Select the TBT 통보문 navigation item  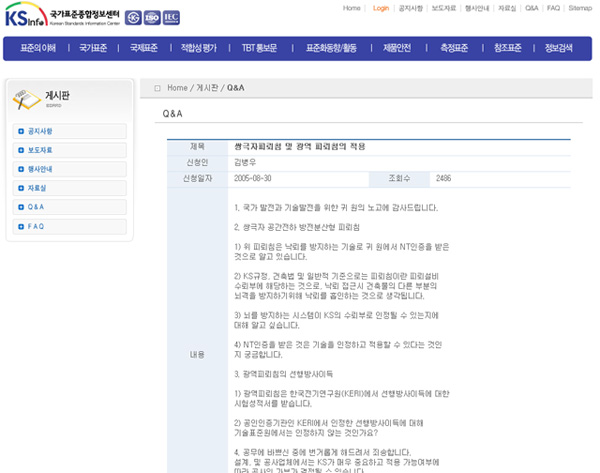pos(262,47)
